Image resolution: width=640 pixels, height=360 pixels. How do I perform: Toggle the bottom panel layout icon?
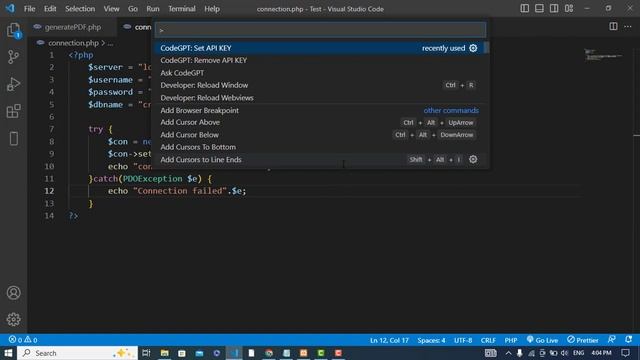(x=539, y=9)
